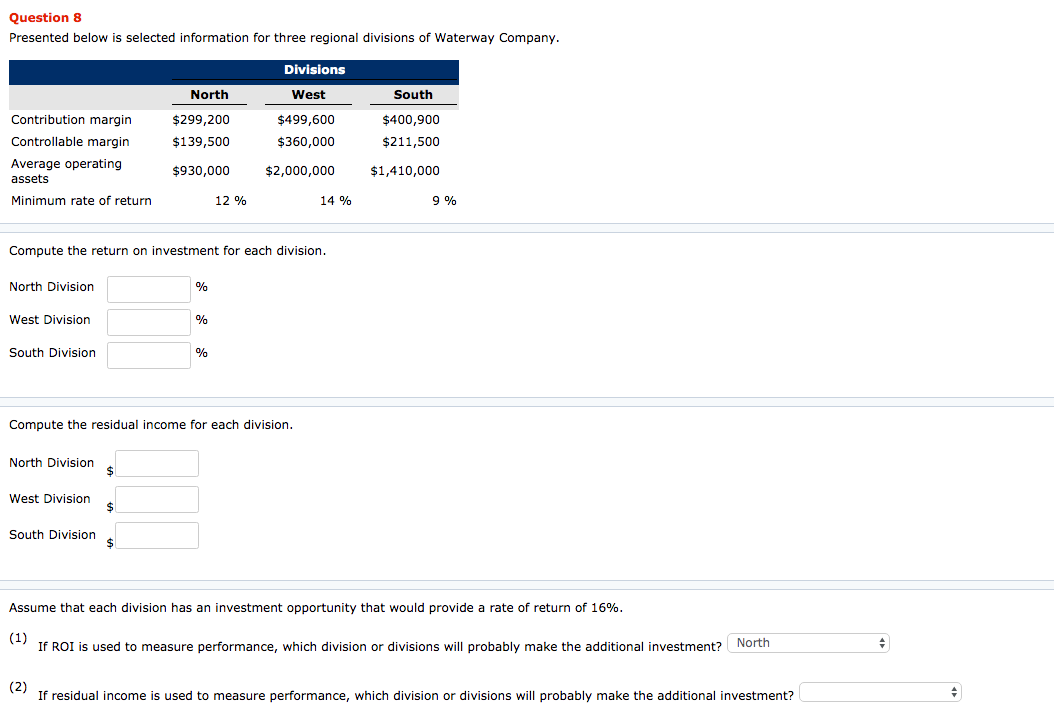The width and height of the screenshot is (1054, 706).
Task: Open the ROI question dropdown showing North
Action: [x=808, y=643]
